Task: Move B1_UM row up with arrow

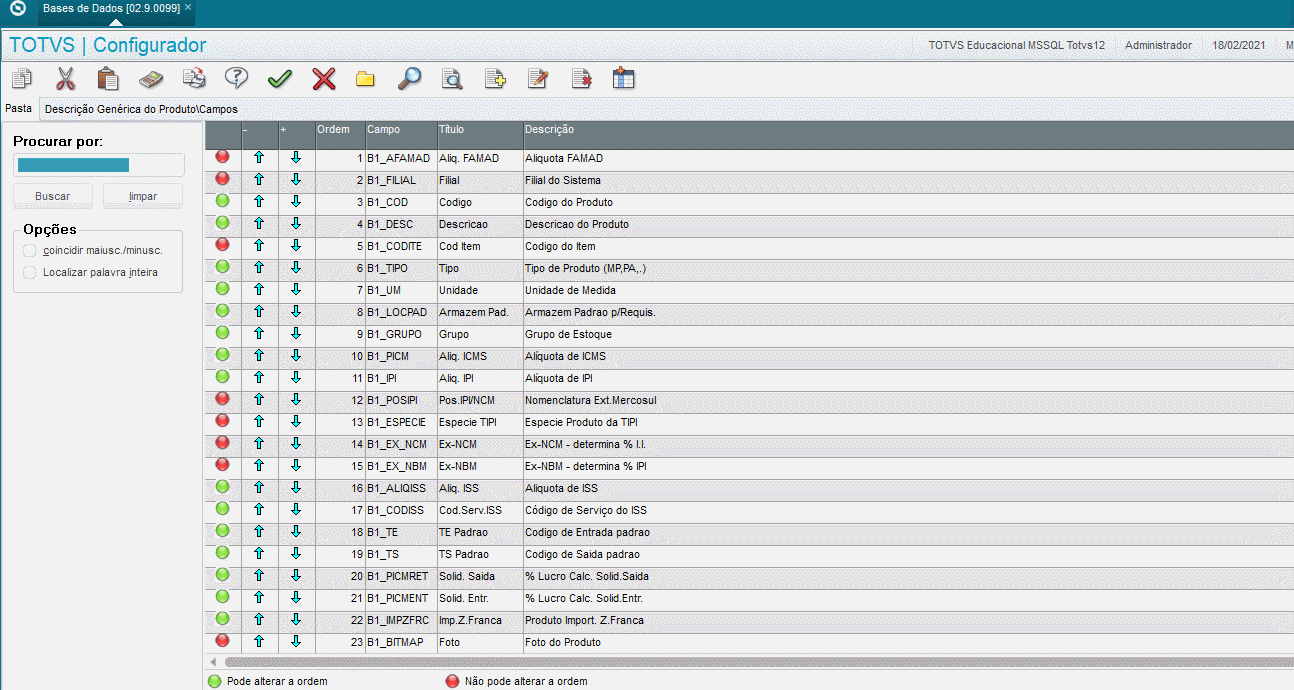Action: [x=259, y=290]
